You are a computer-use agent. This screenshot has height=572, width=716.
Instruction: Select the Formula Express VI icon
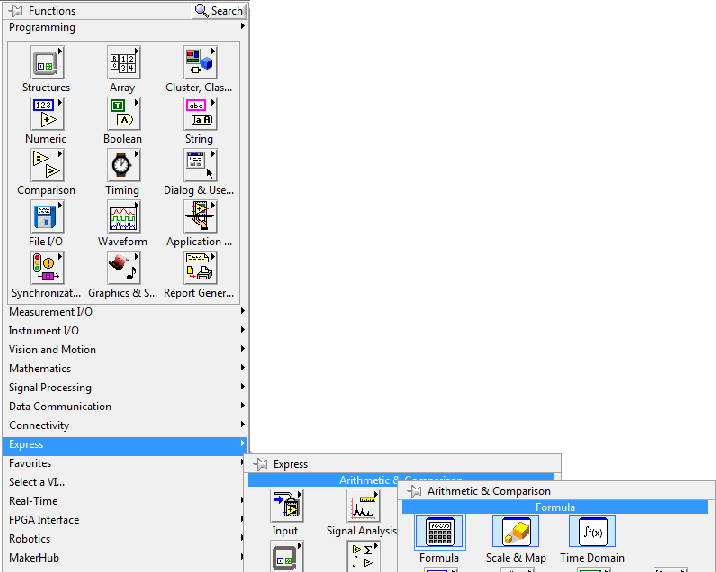(x=440, y=532)
